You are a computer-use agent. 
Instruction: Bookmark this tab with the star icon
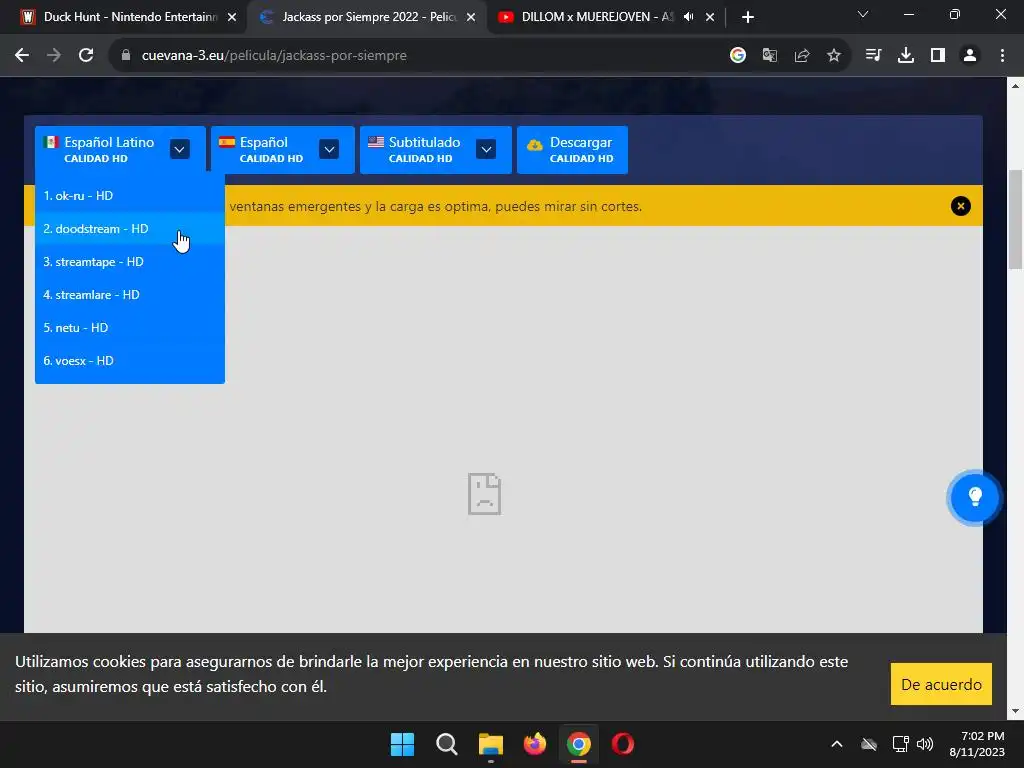834,56
